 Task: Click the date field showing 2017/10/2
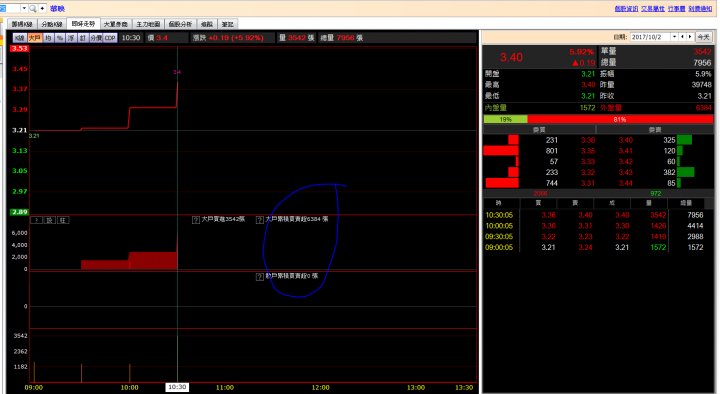click(650, 37)
